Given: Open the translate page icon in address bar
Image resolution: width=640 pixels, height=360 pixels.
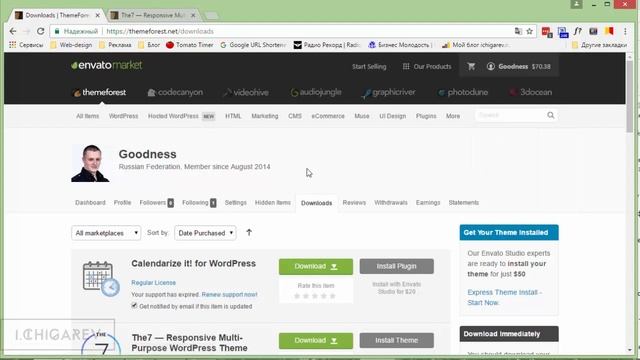Looking at the screenshot, I should click(518, 31).
